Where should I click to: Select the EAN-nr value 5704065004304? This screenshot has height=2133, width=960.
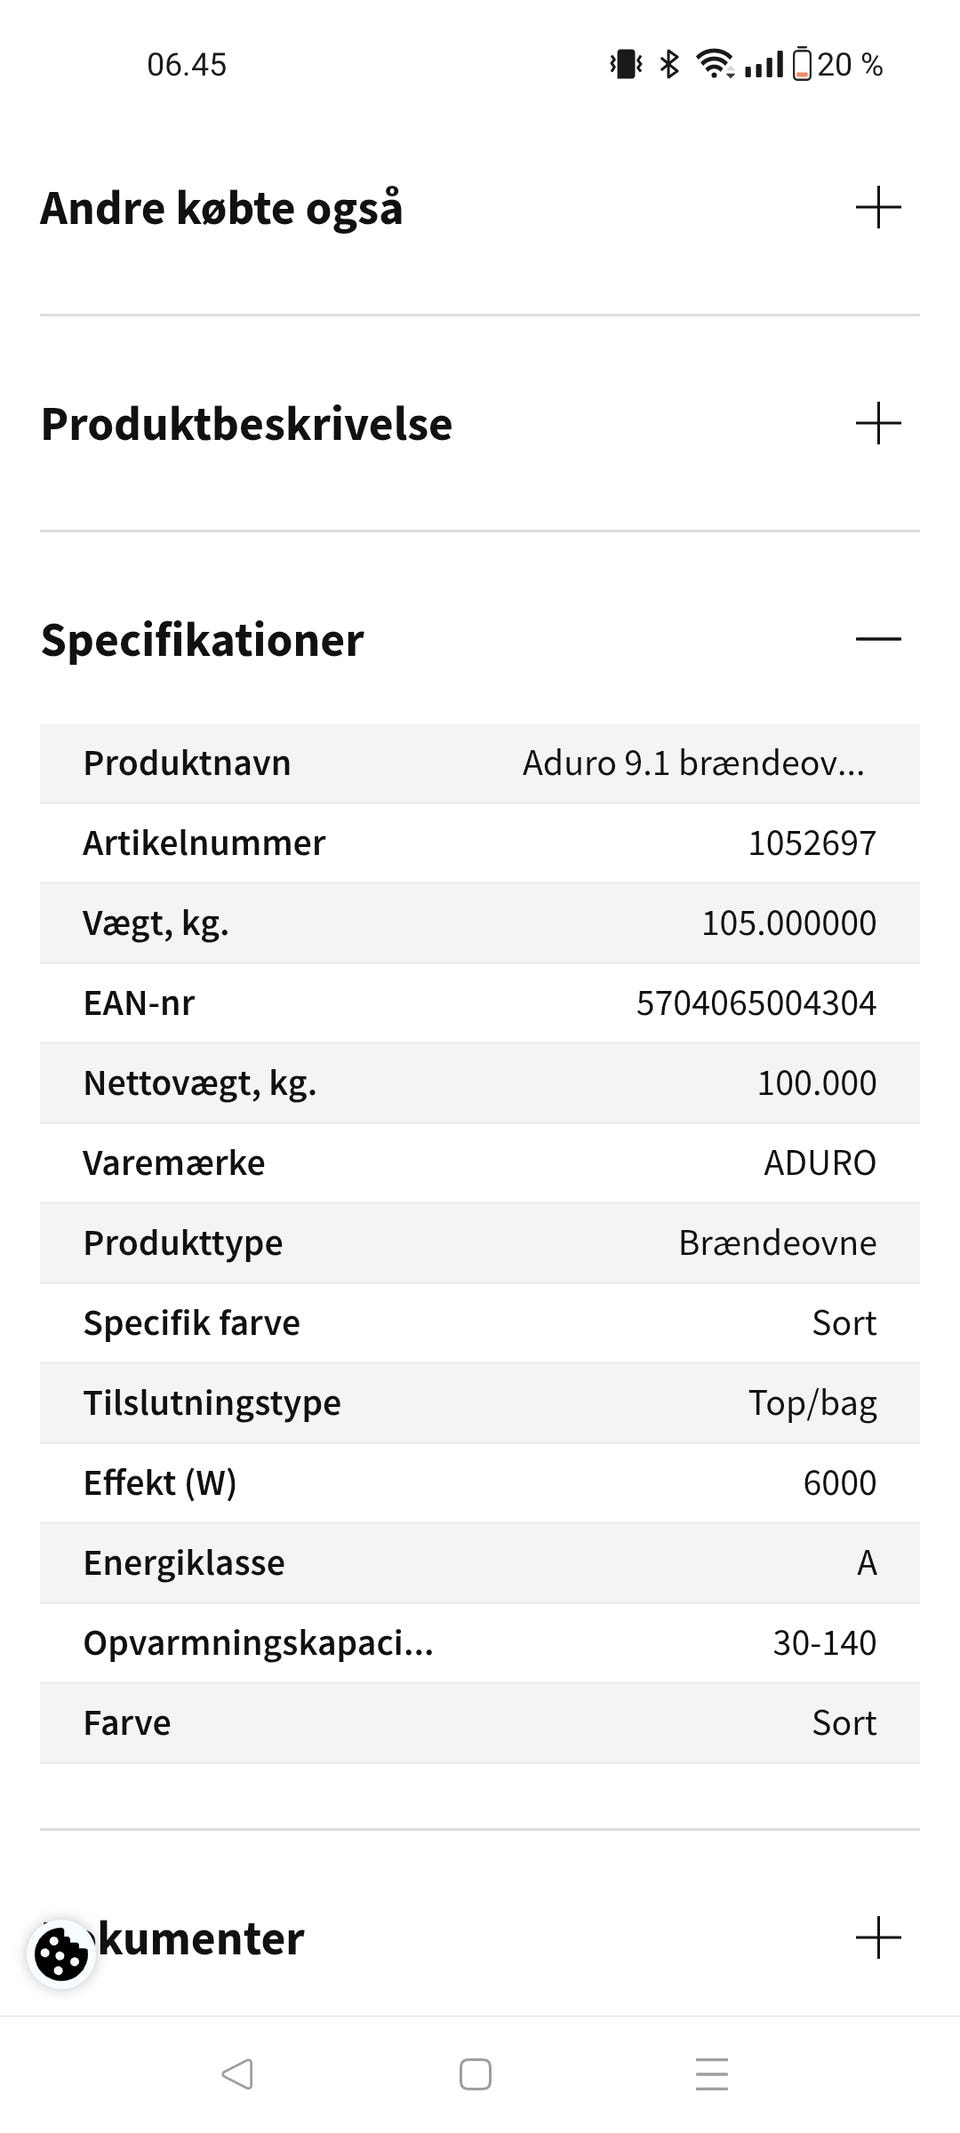(x=756, y=1003)
